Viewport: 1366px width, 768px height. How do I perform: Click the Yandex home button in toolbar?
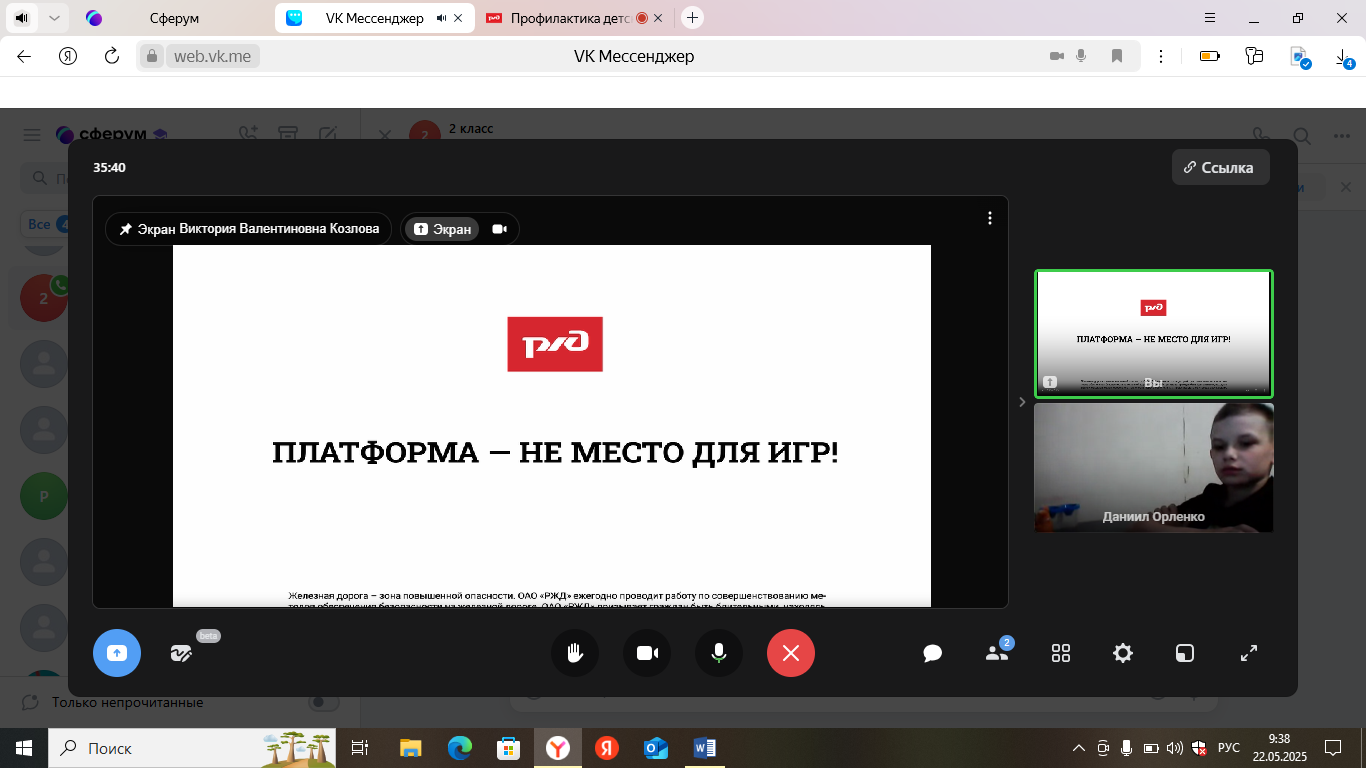[x=68, y=56]
